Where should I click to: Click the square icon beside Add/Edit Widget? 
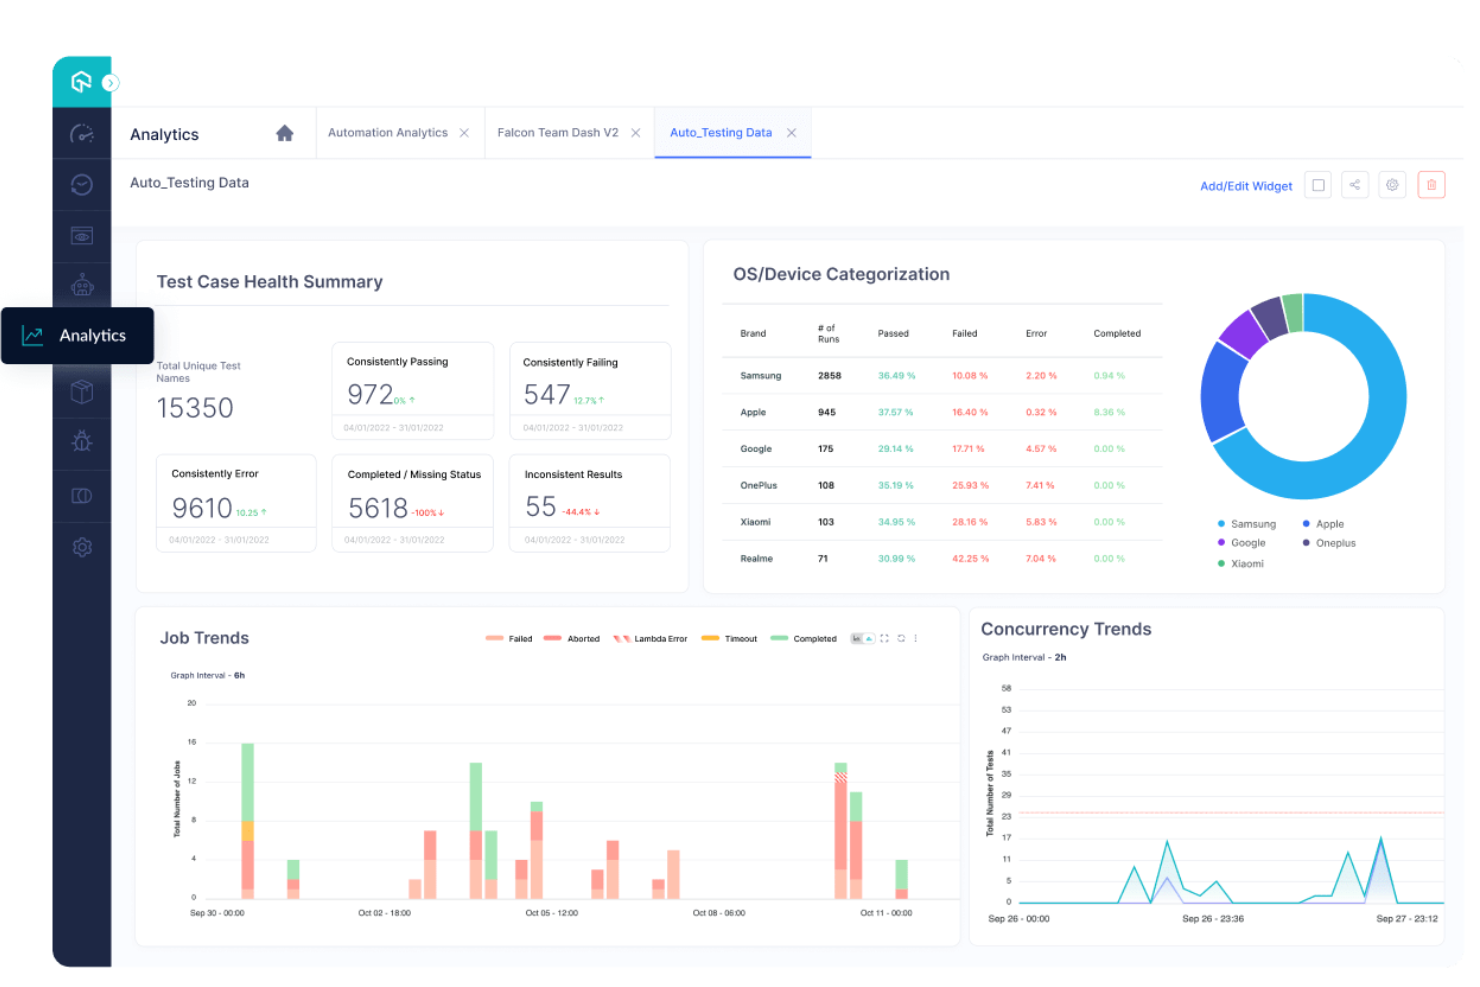[1318, 185]
